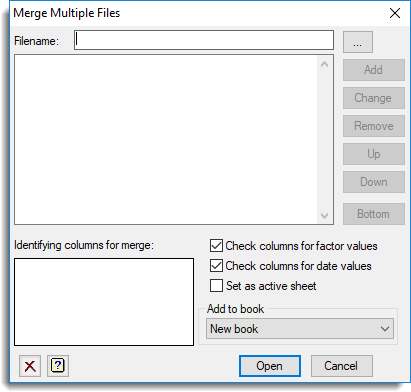Click the Cancel button

pyautogui.click(x=342, y=366)
